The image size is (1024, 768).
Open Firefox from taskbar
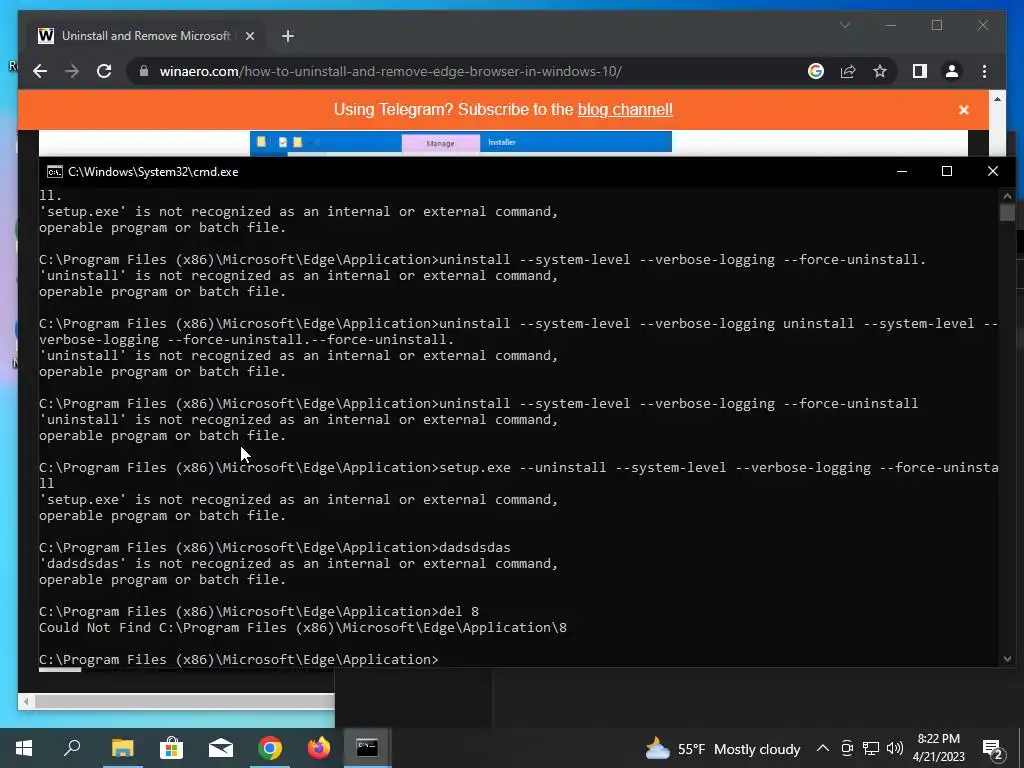pos(319,748)
